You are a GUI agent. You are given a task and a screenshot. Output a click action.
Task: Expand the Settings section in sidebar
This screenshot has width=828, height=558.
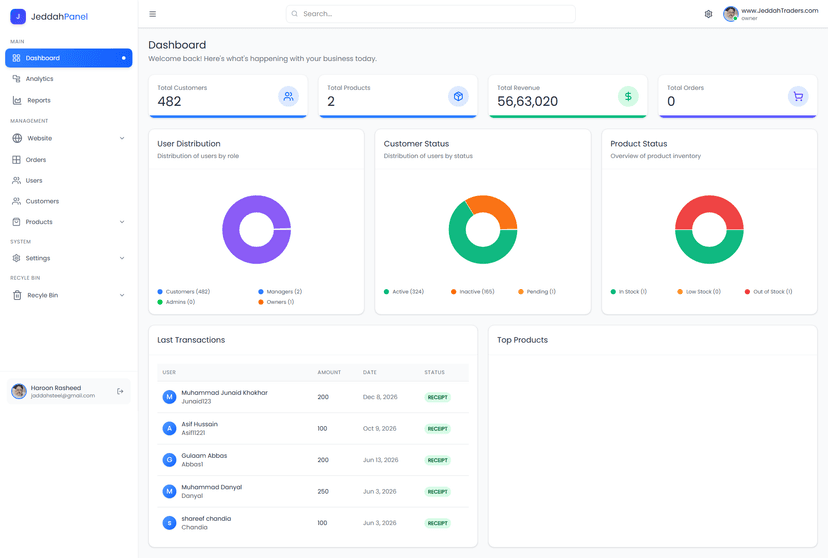pos(69,258)
